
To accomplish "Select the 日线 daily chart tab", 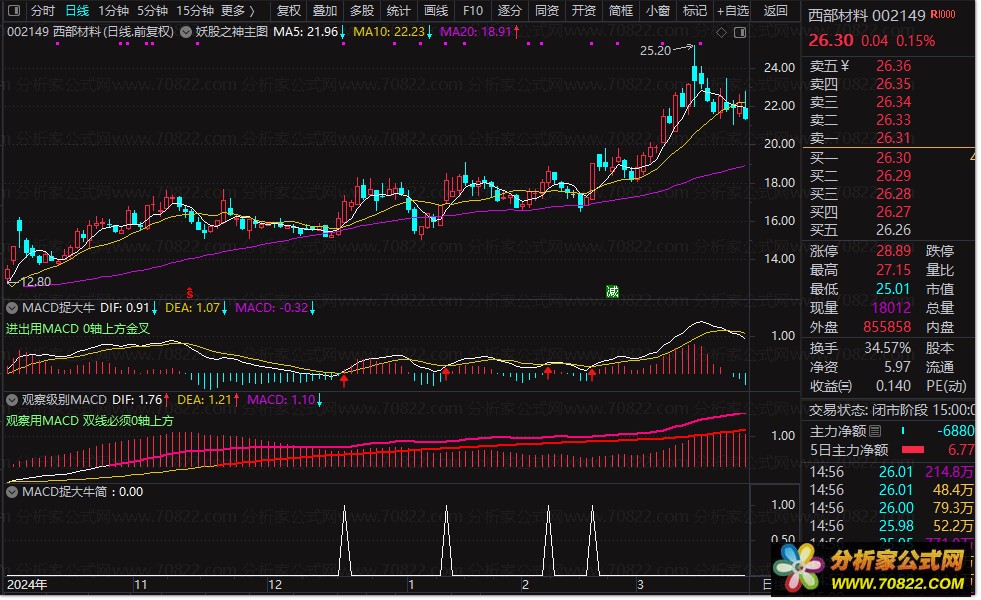I will tap(76, 11).
